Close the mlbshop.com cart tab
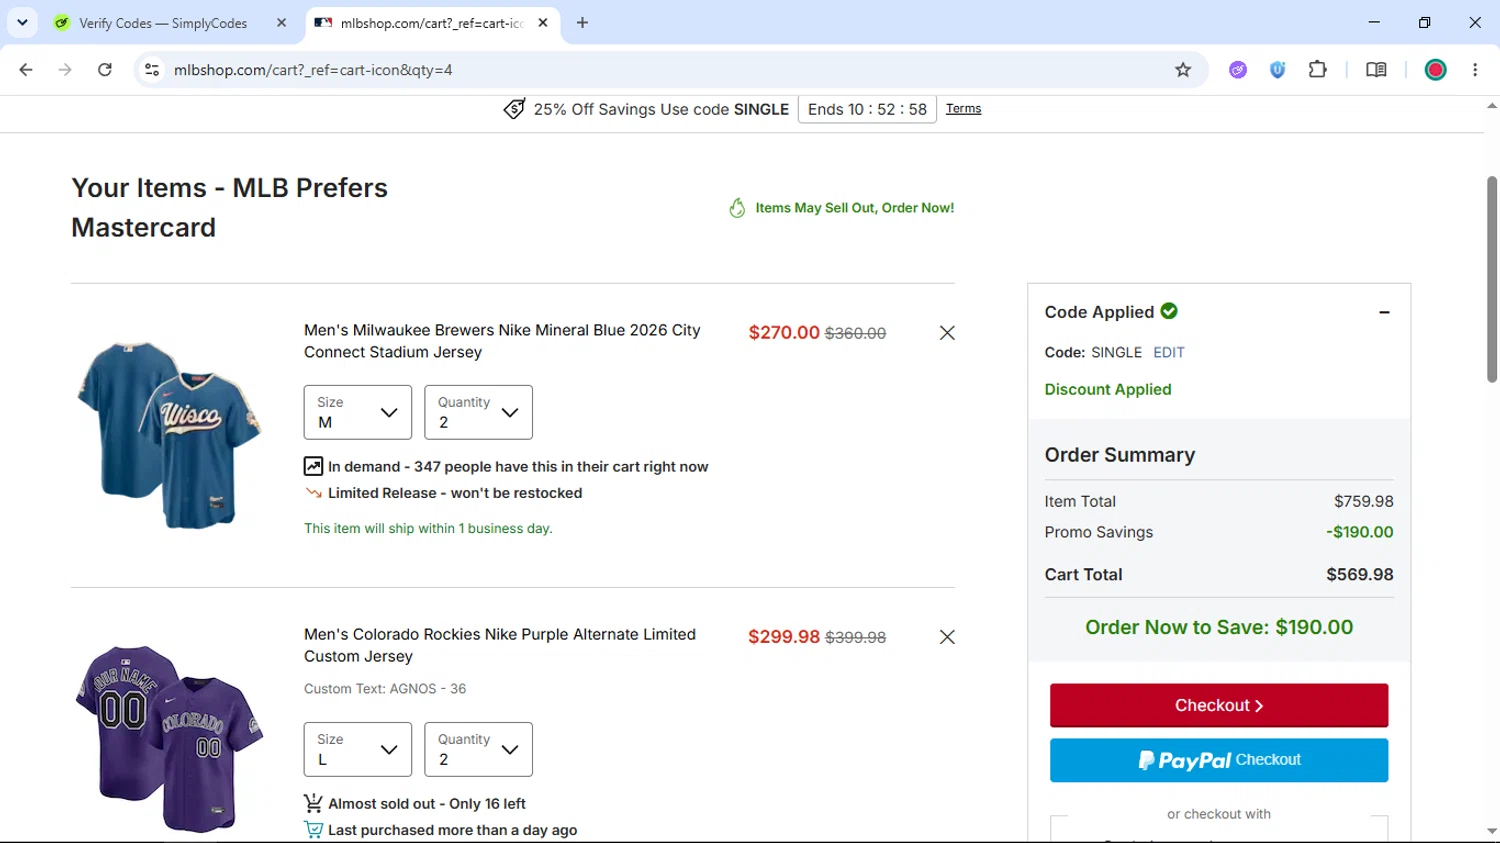Screen dimensions: 1500x843 coord(543,22)
